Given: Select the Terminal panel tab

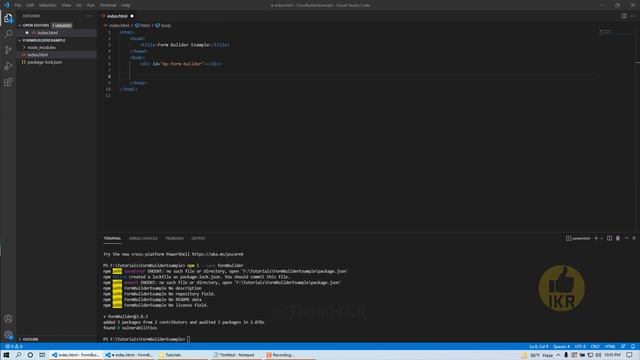Looking at the screenshot, I should click(x=112, y=238).
